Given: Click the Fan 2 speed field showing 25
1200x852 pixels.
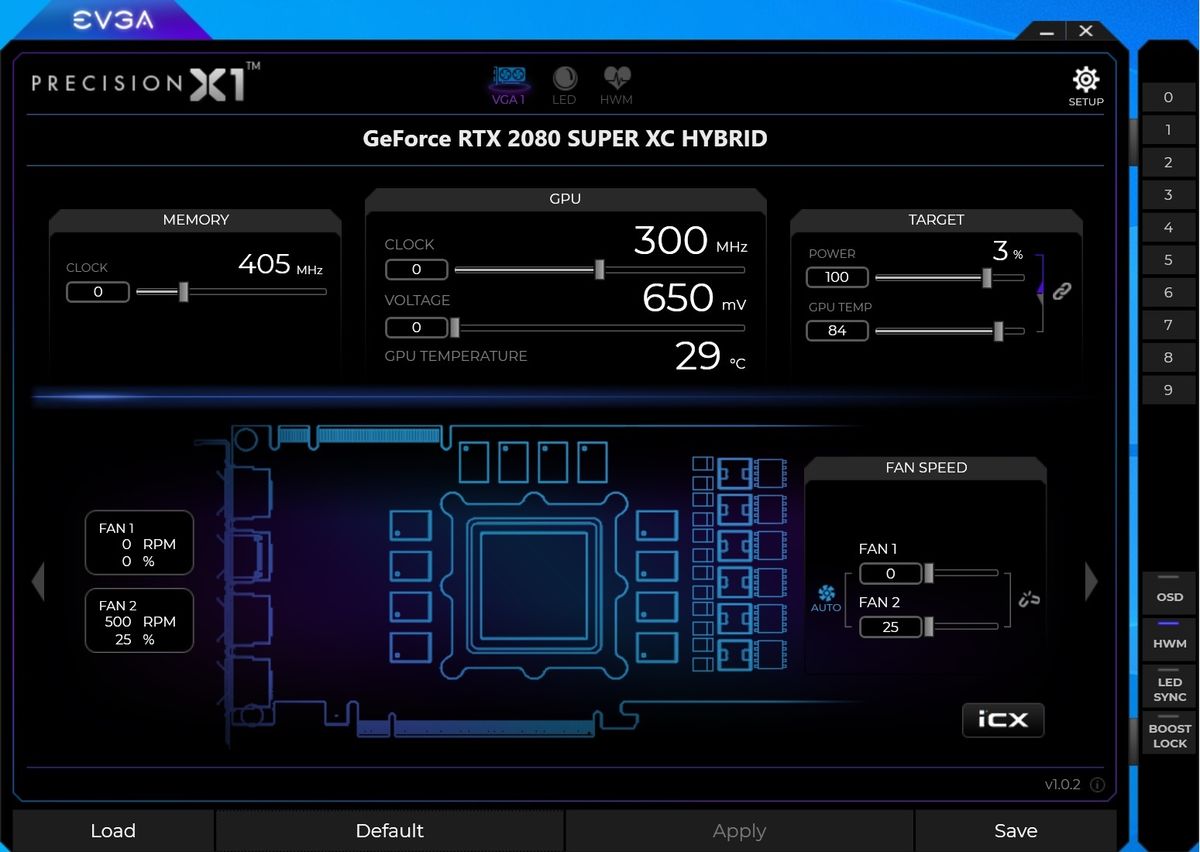Looking at the screenshot, I should click(890, 627).
